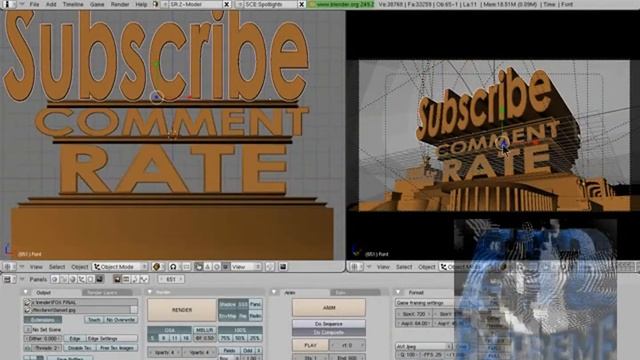Open the Timeline menu
This screenshot has height=360, width=640.
tap(73, 4)
